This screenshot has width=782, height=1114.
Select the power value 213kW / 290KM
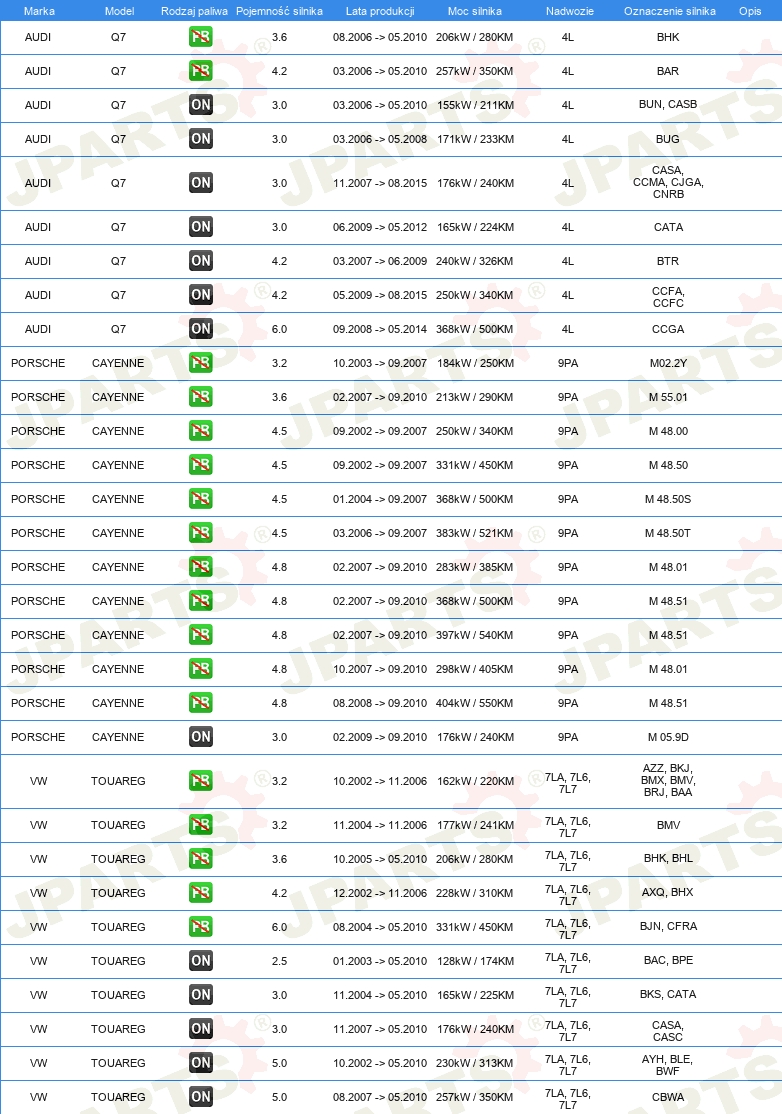474,397
